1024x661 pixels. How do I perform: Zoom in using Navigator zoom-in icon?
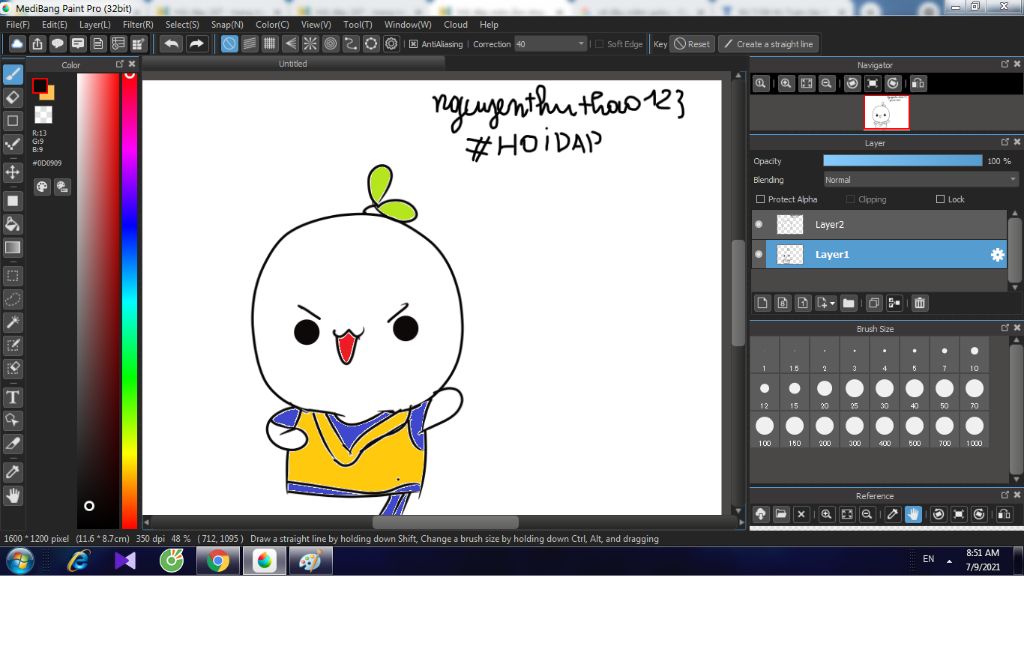(786, 84)
